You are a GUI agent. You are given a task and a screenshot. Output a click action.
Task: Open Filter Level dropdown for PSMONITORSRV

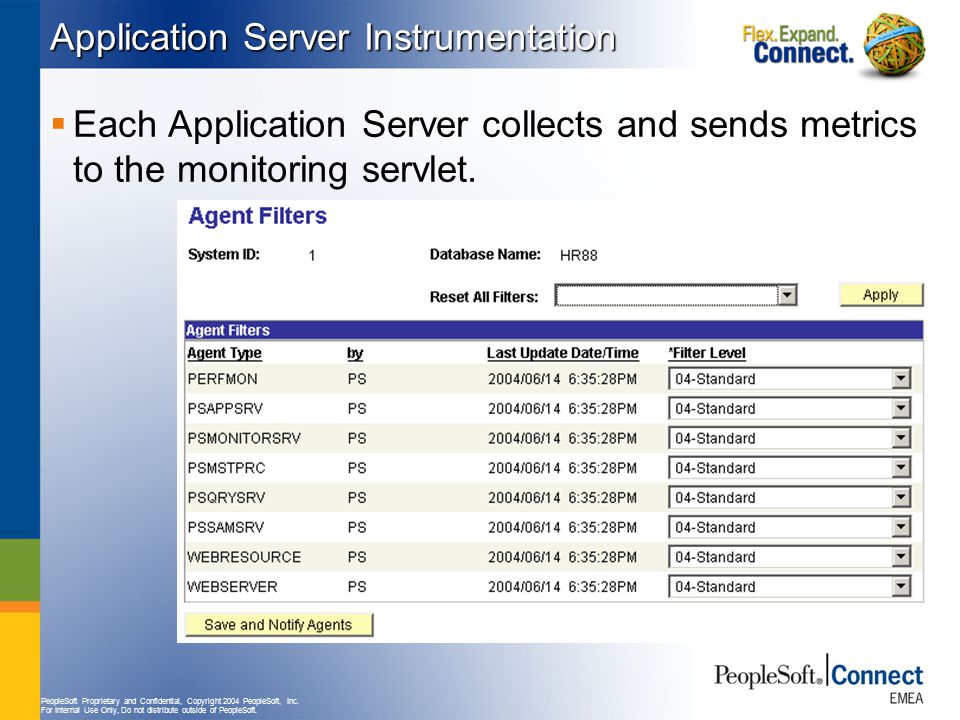pos(789,438)
